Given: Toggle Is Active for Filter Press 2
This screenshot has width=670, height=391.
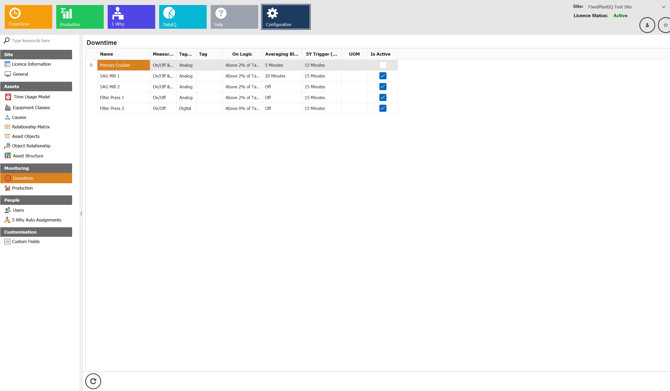Looking at the screenshot, I should (x=383, y=108).
